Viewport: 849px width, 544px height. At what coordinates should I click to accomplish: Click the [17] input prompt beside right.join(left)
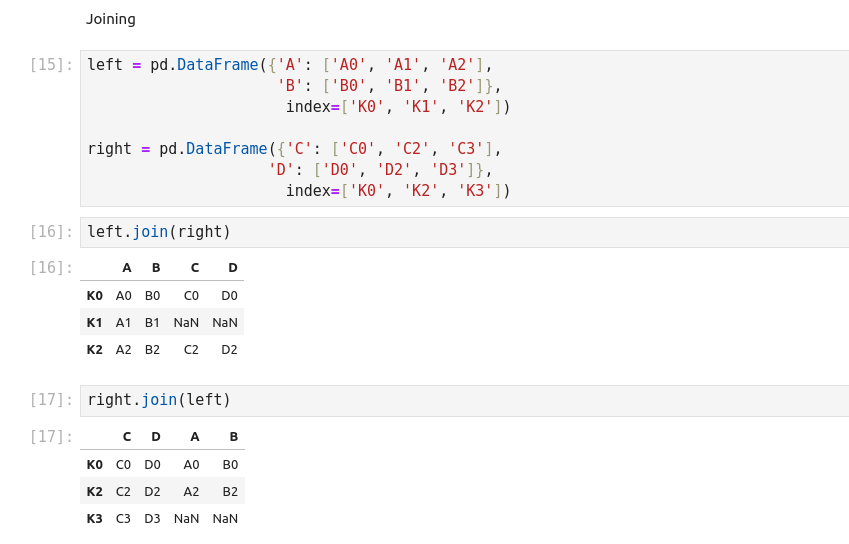(x=51, y=400)
